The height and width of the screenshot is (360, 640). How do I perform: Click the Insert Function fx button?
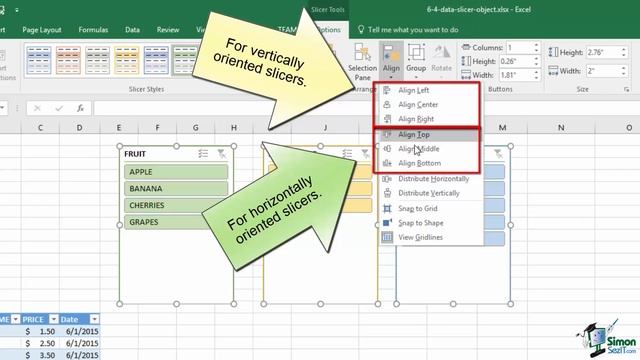[x=80, y=108]
